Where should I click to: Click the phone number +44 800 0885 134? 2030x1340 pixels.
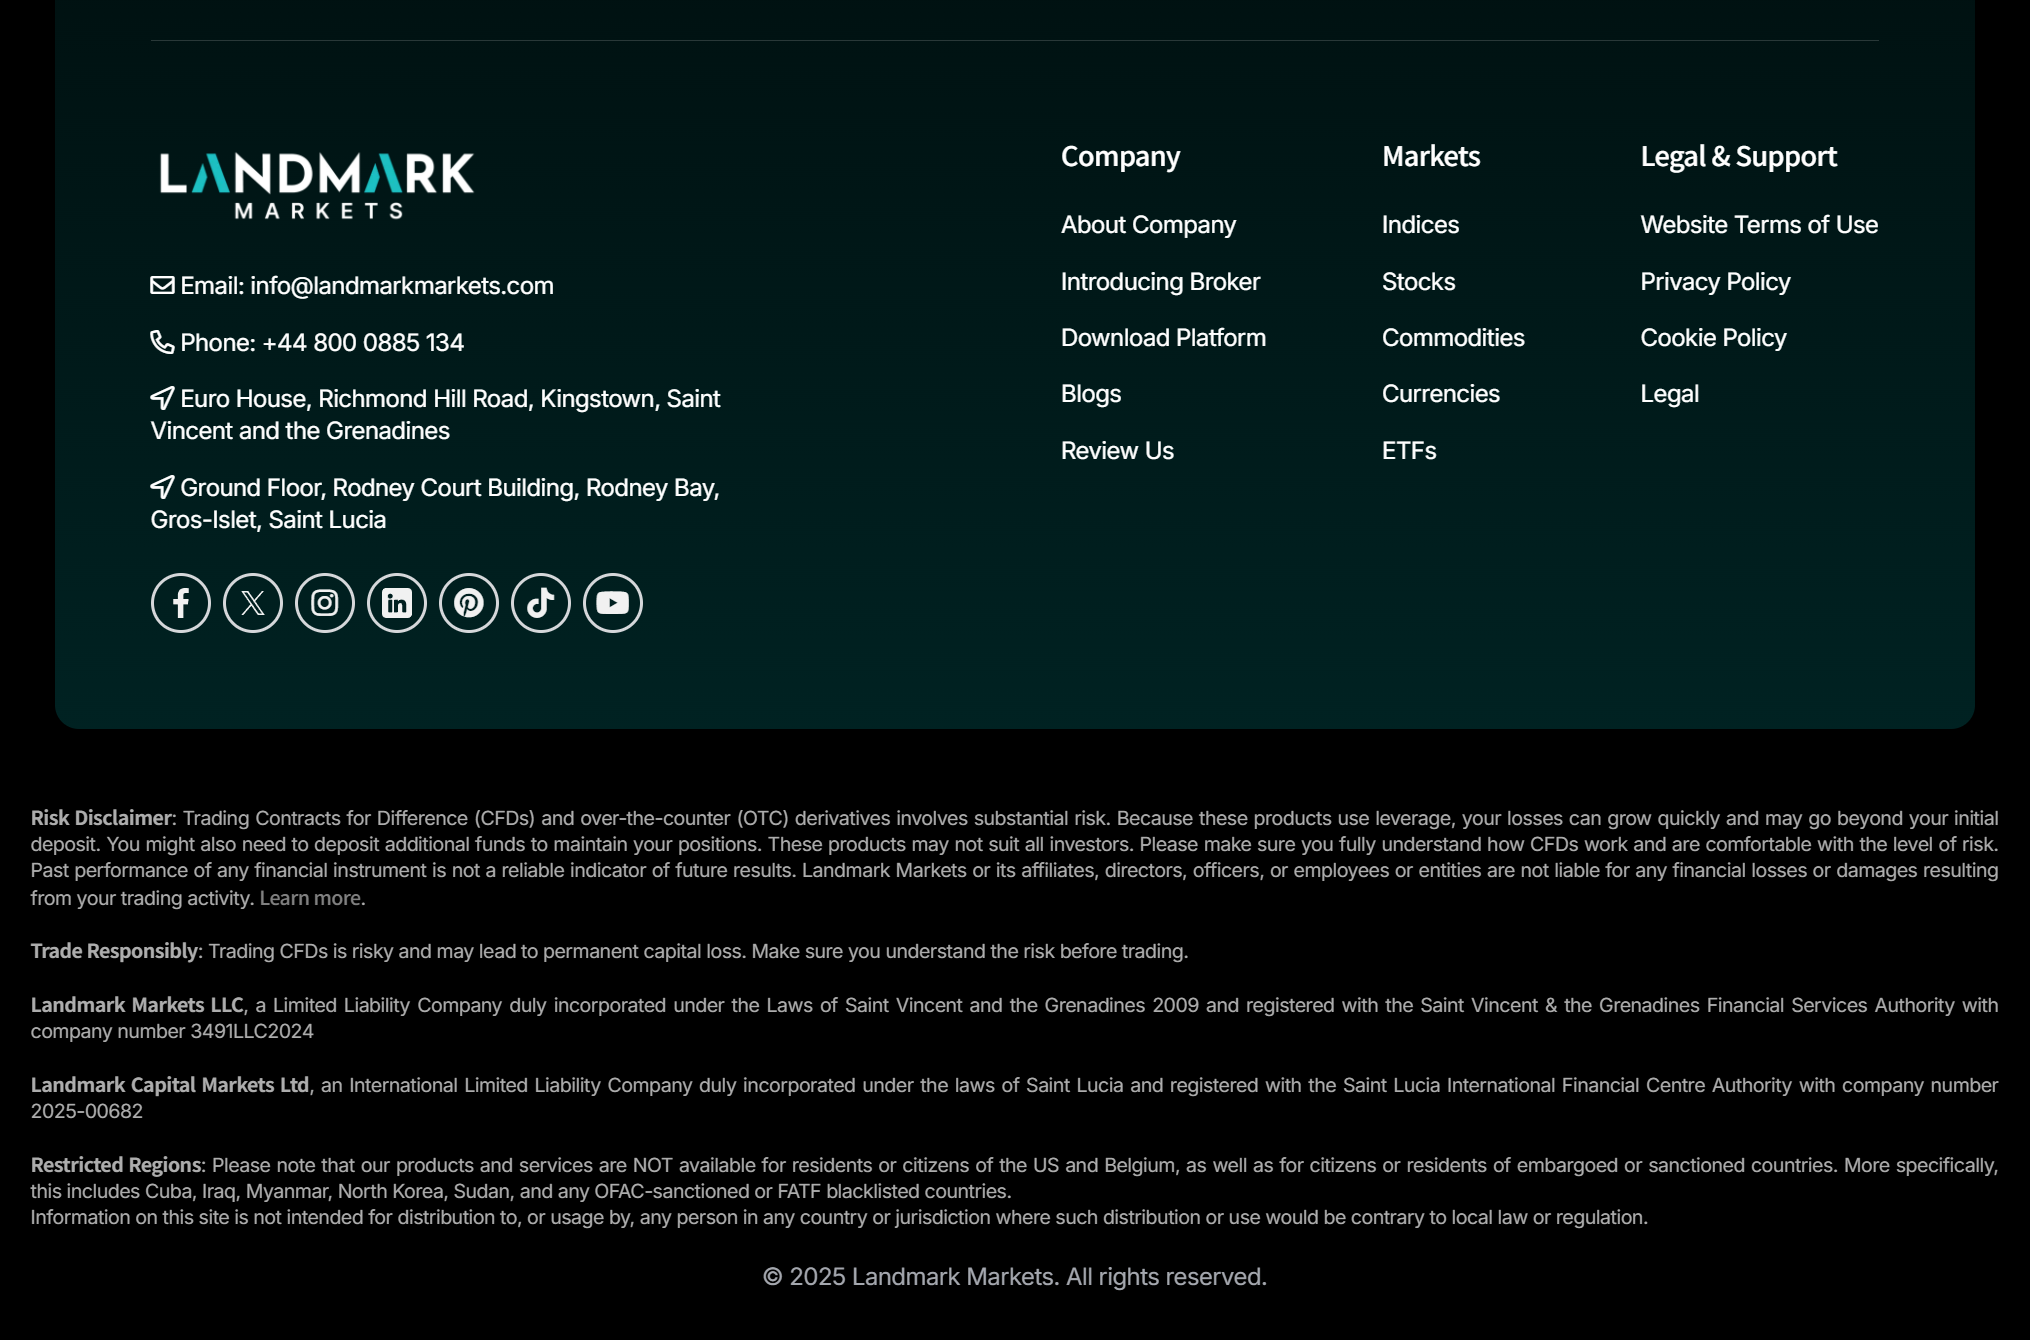tap(362, 343)
